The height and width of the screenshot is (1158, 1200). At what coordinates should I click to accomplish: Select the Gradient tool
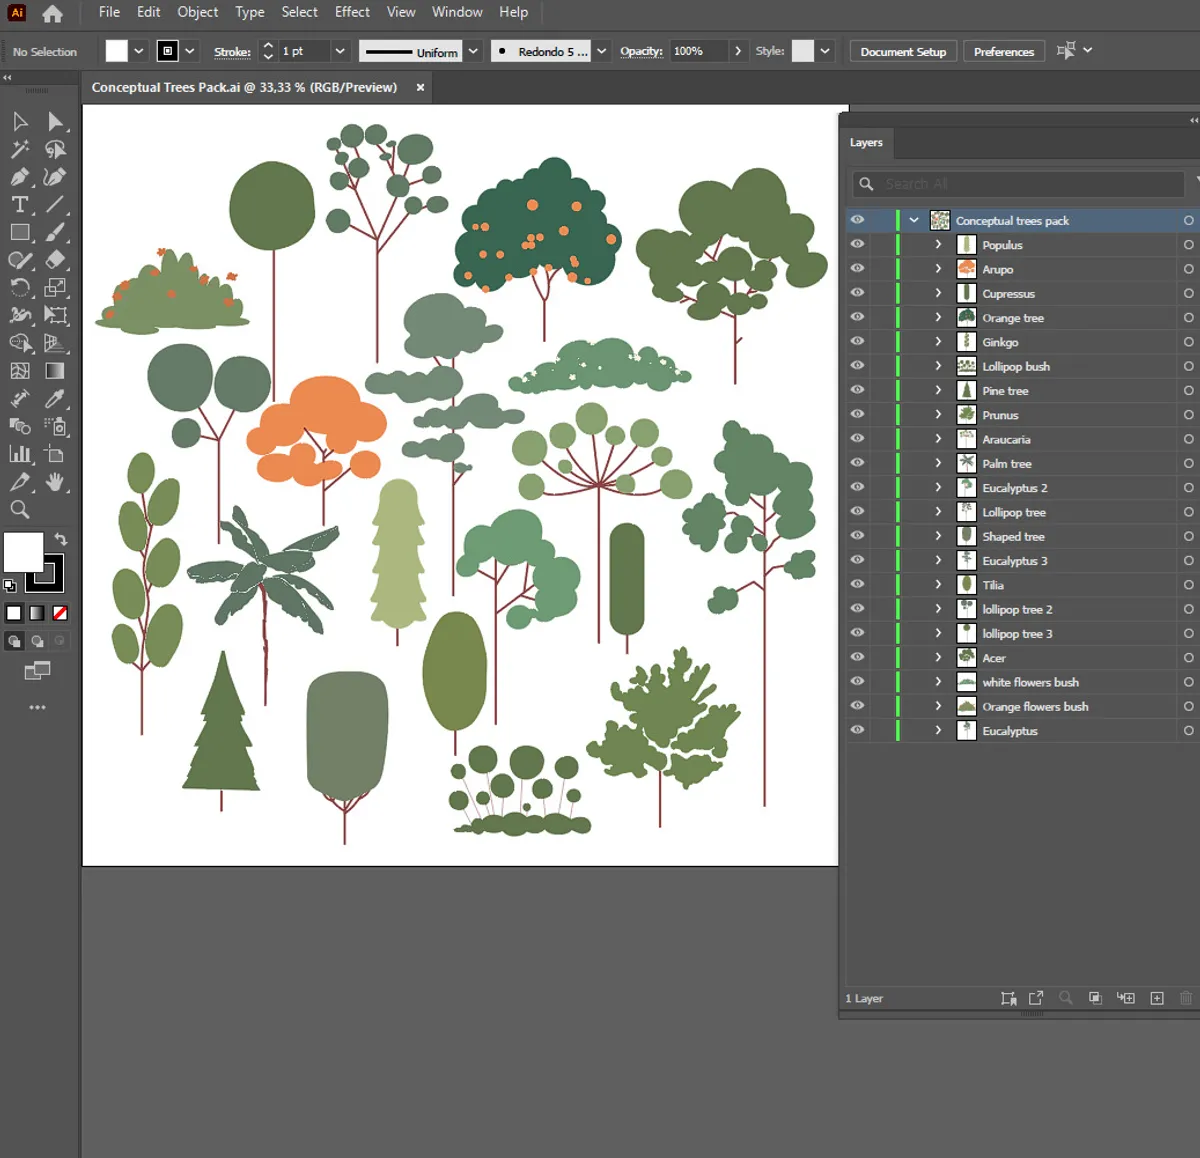pos(54,370)
